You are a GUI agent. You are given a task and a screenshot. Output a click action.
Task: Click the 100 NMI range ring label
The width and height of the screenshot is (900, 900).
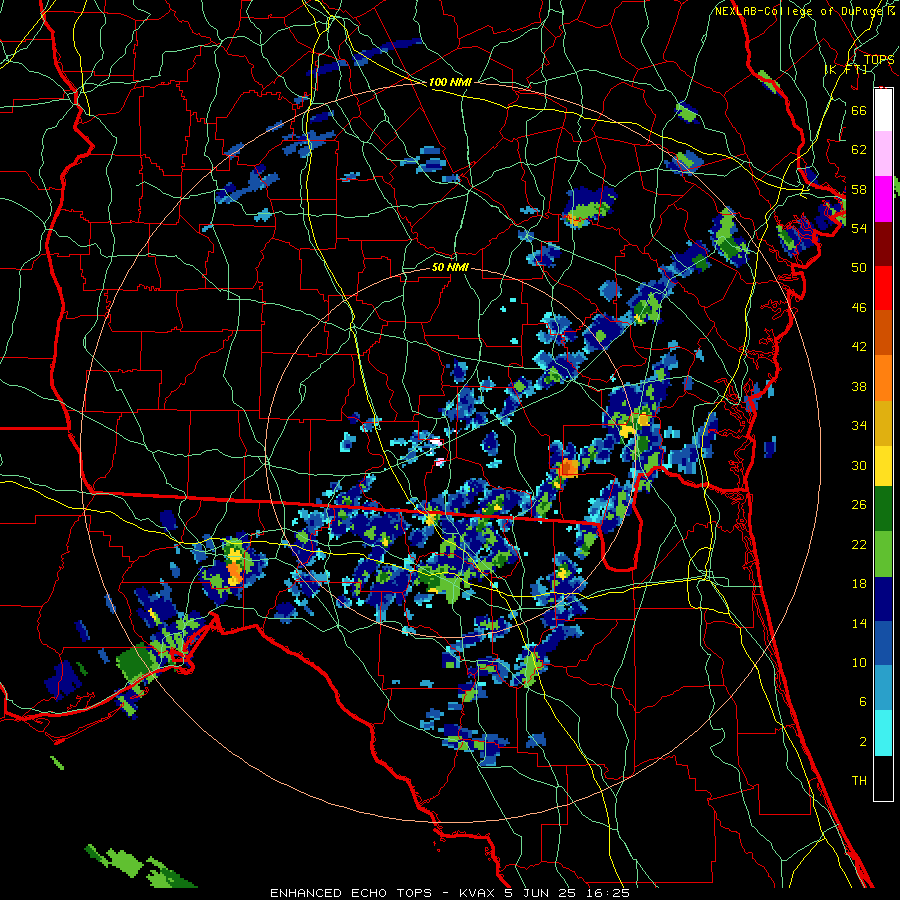tap(450, 82)
